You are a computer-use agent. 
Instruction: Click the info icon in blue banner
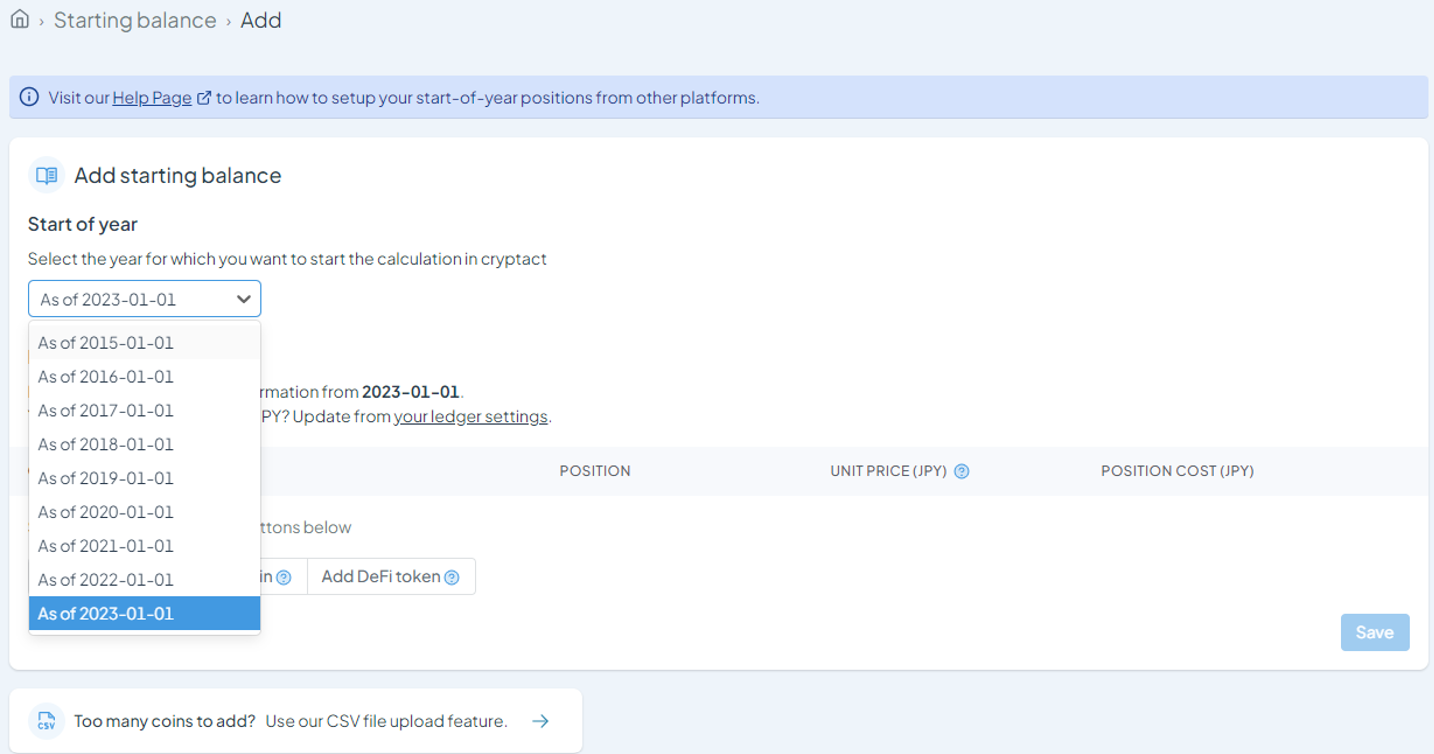pyautogui.click(x=30, y=97)
